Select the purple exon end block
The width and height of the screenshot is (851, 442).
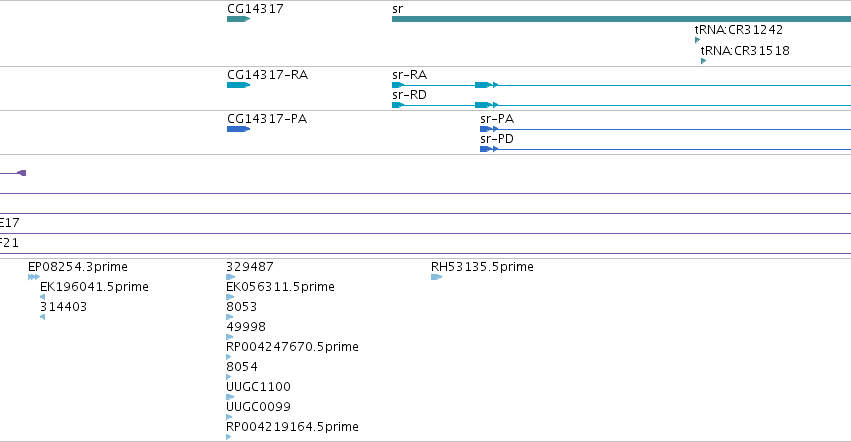tap(22, 173)
